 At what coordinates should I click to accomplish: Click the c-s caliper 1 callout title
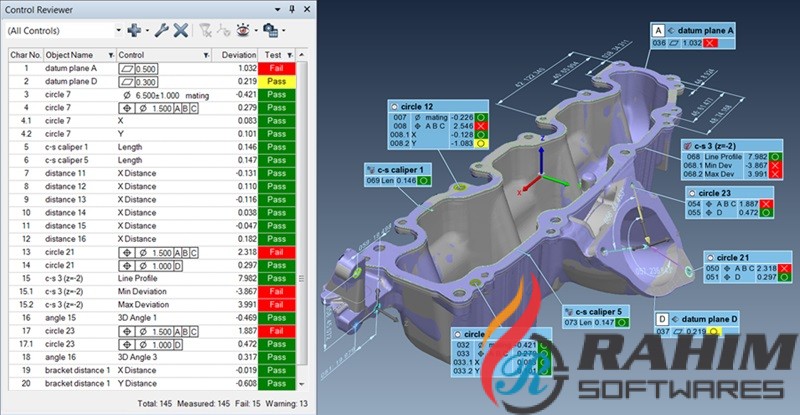point(401,170)
